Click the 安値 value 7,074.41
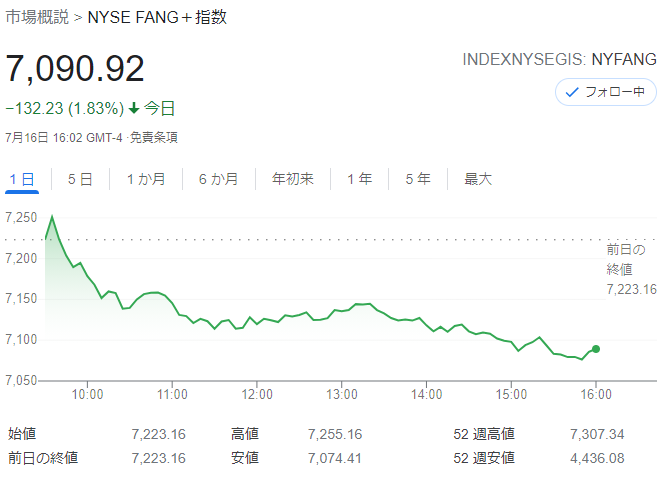Viewport: 669px width, 485px height. click(x=335, y=458)
